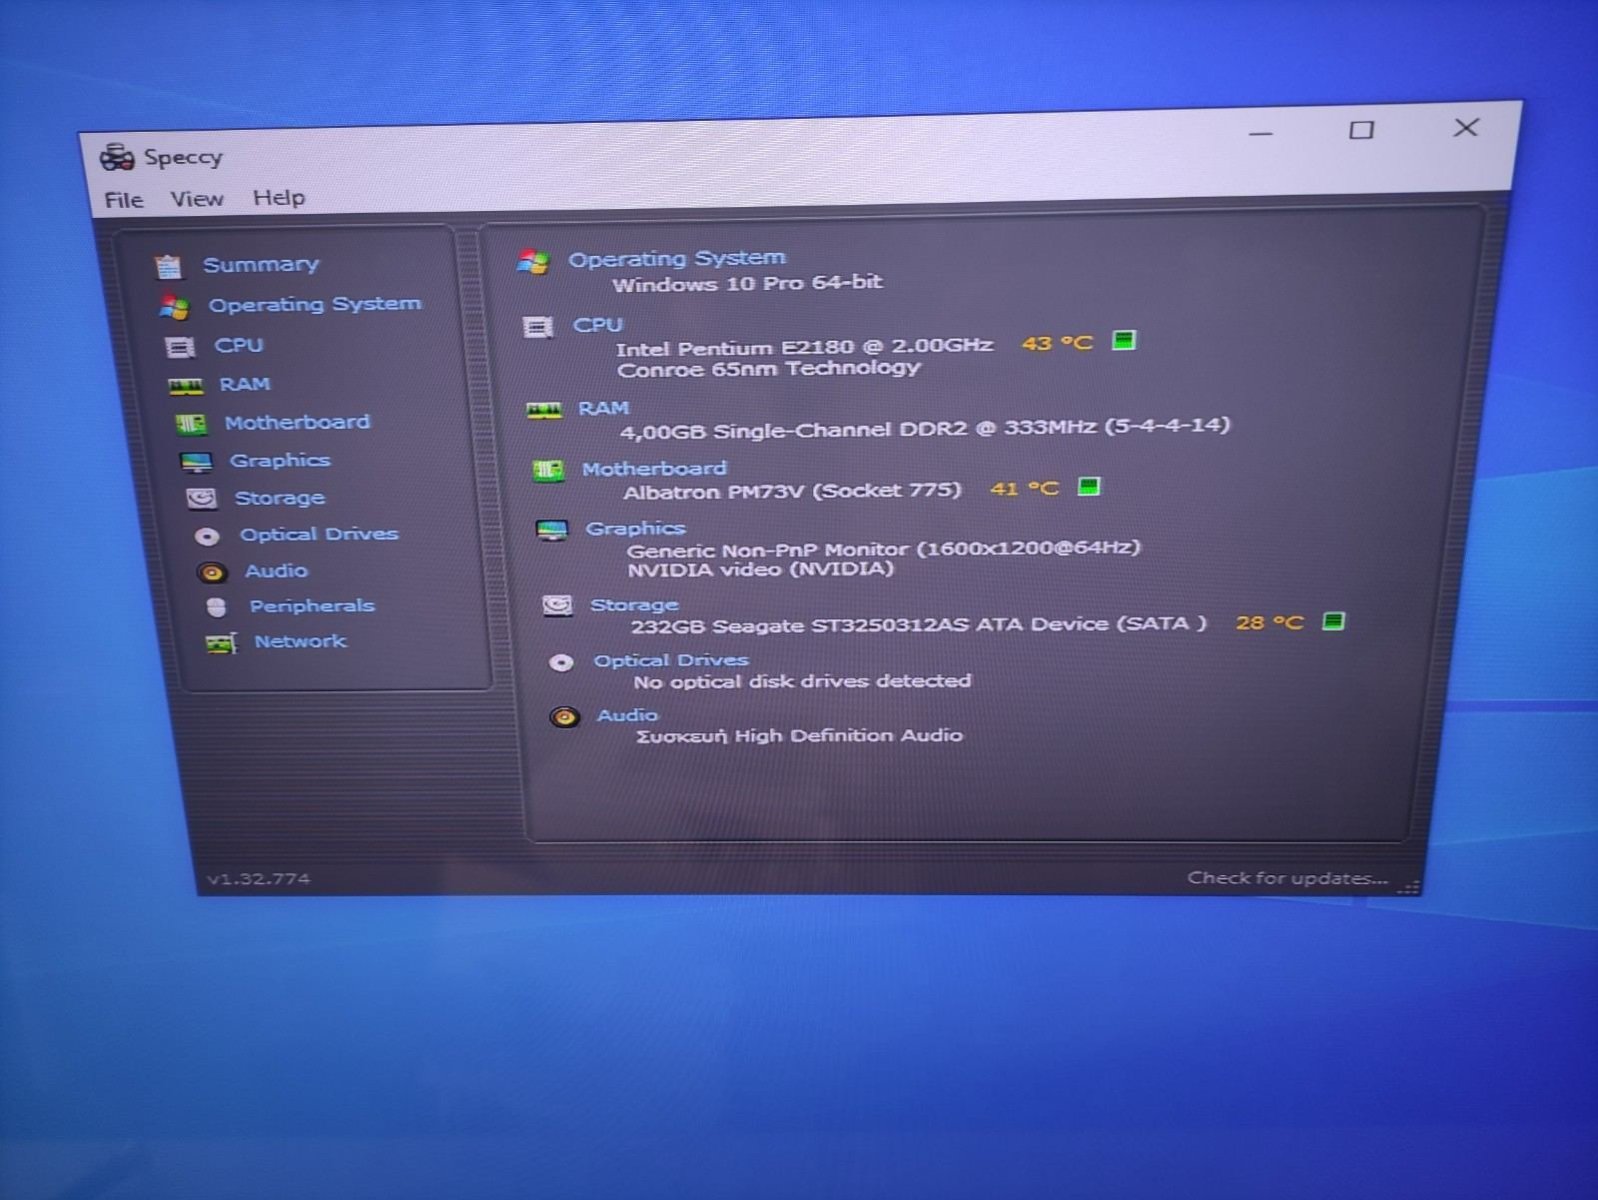Click the Motherboard icon in sidebar
This screenshot has height=1200, width=1598.
click(x=191, y=424)
